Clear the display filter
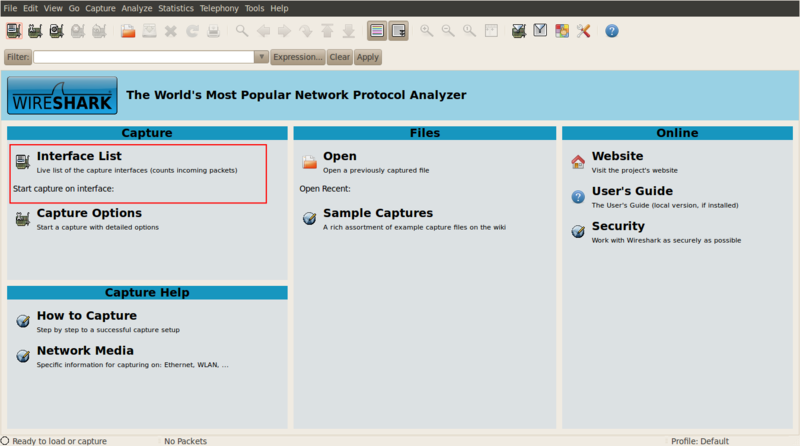 pyautogui.click(x=340, y=57)
